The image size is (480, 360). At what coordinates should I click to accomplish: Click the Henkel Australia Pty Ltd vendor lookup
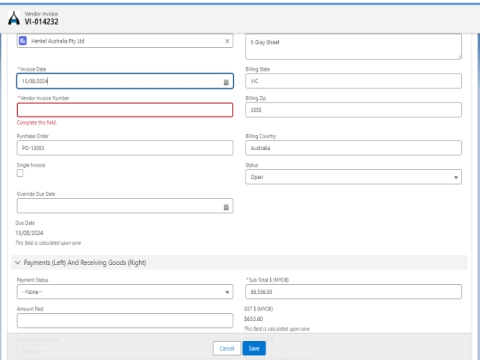(x=125, y=41)
